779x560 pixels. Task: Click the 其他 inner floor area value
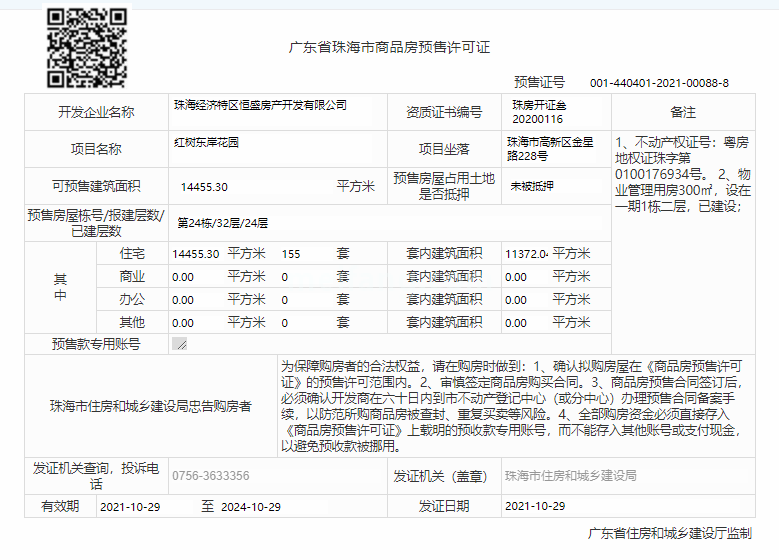516,323
